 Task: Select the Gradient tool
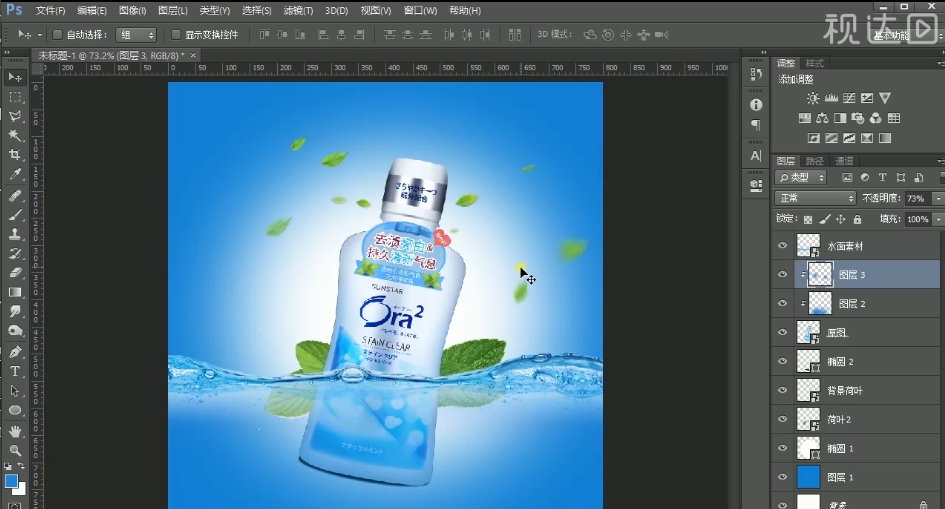tap(14, 292)
